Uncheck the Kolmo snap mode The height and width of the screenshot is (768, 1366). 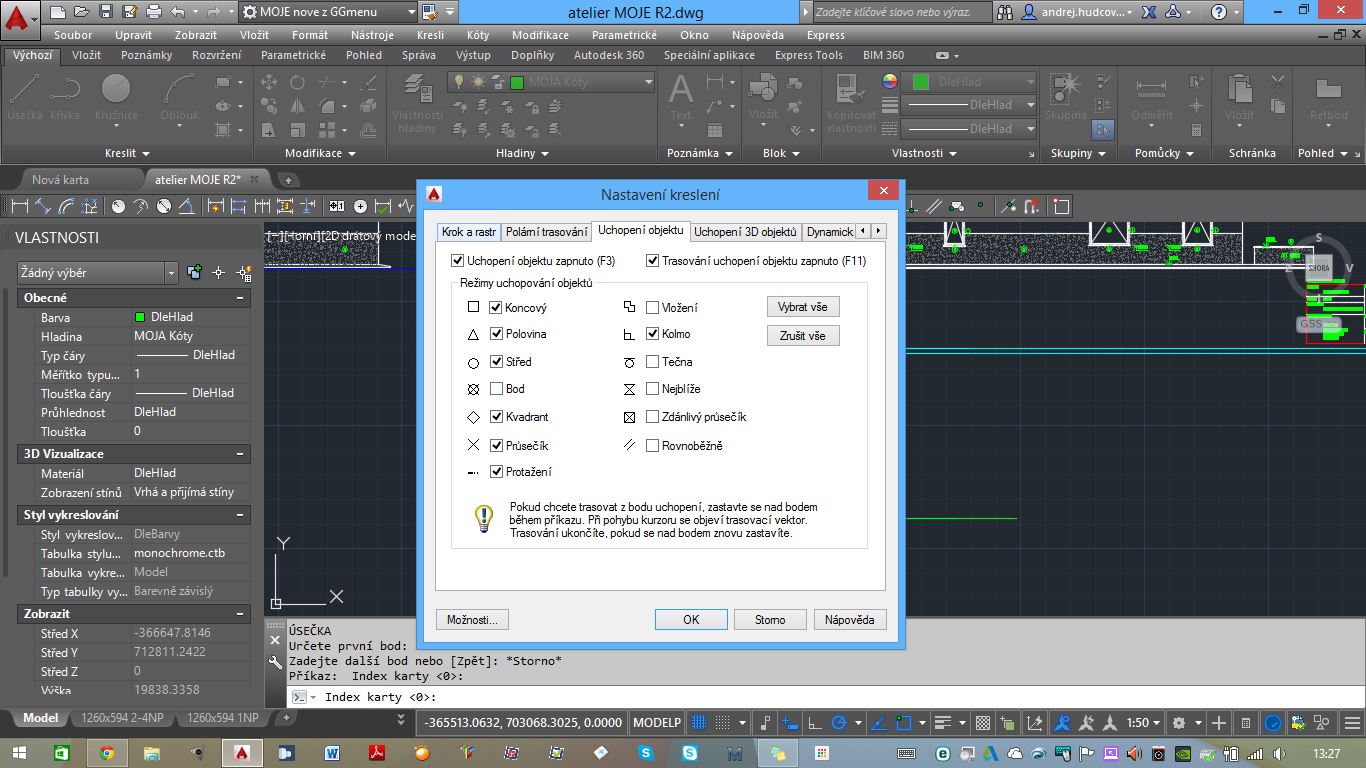[653, 334]
